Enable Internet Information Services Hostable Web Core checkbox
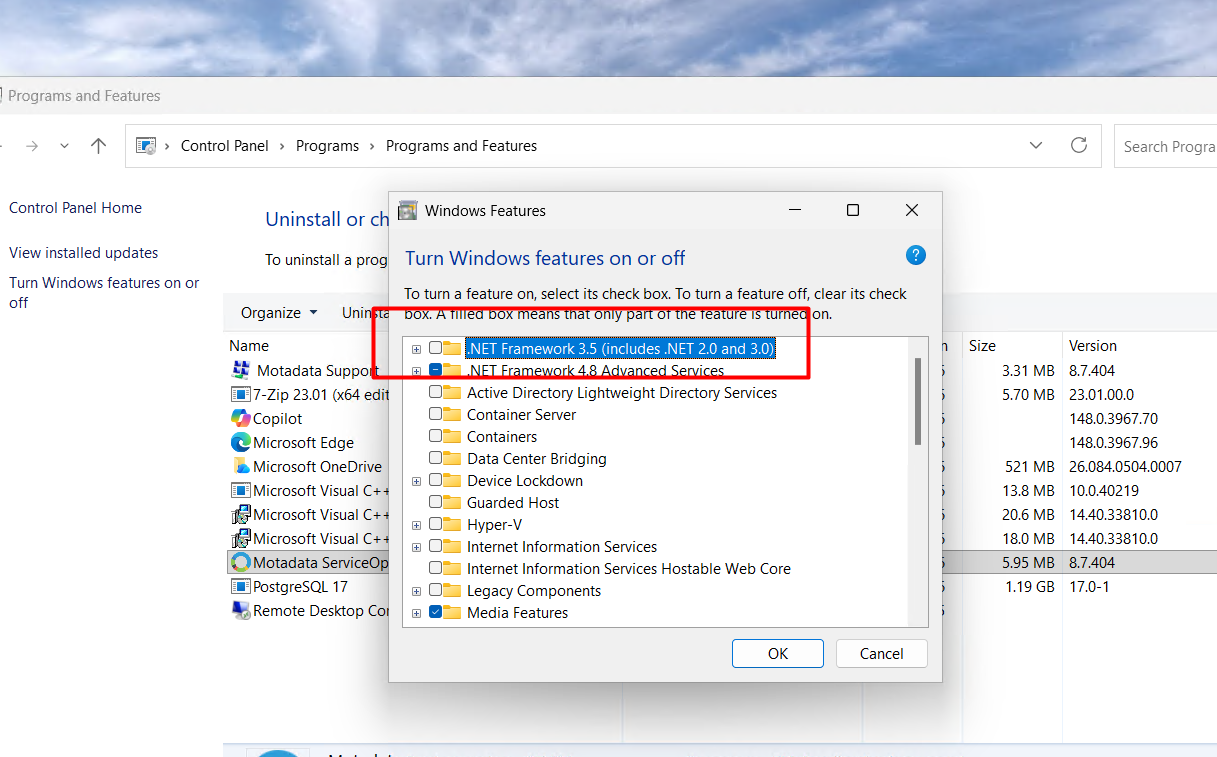The height and width of the screenshot is (757, 1217). point(435,569)
